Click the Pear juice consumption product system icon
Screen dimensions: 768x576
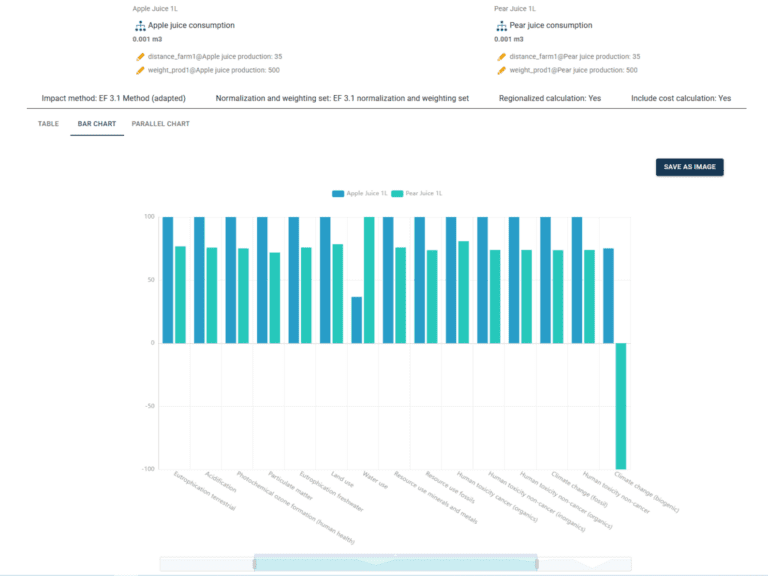(502, 25)
